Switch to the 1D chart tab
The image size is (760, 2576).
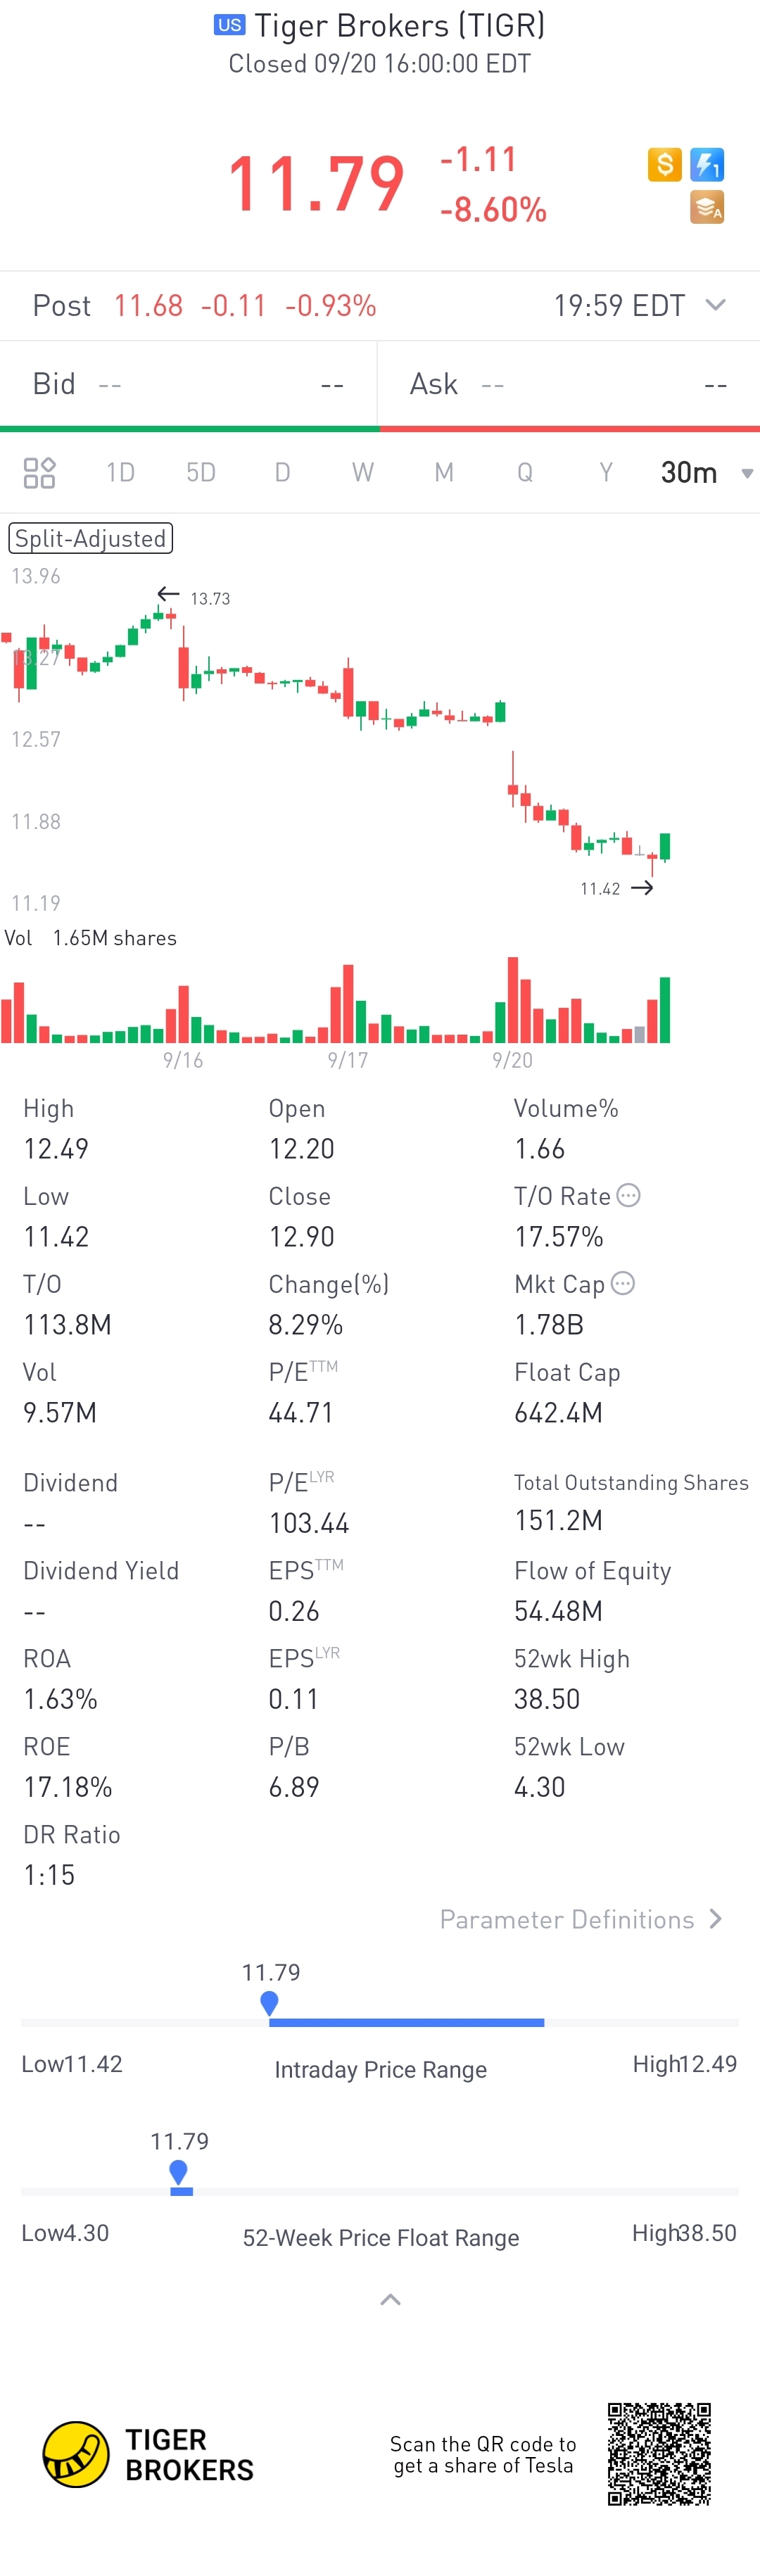120,472
